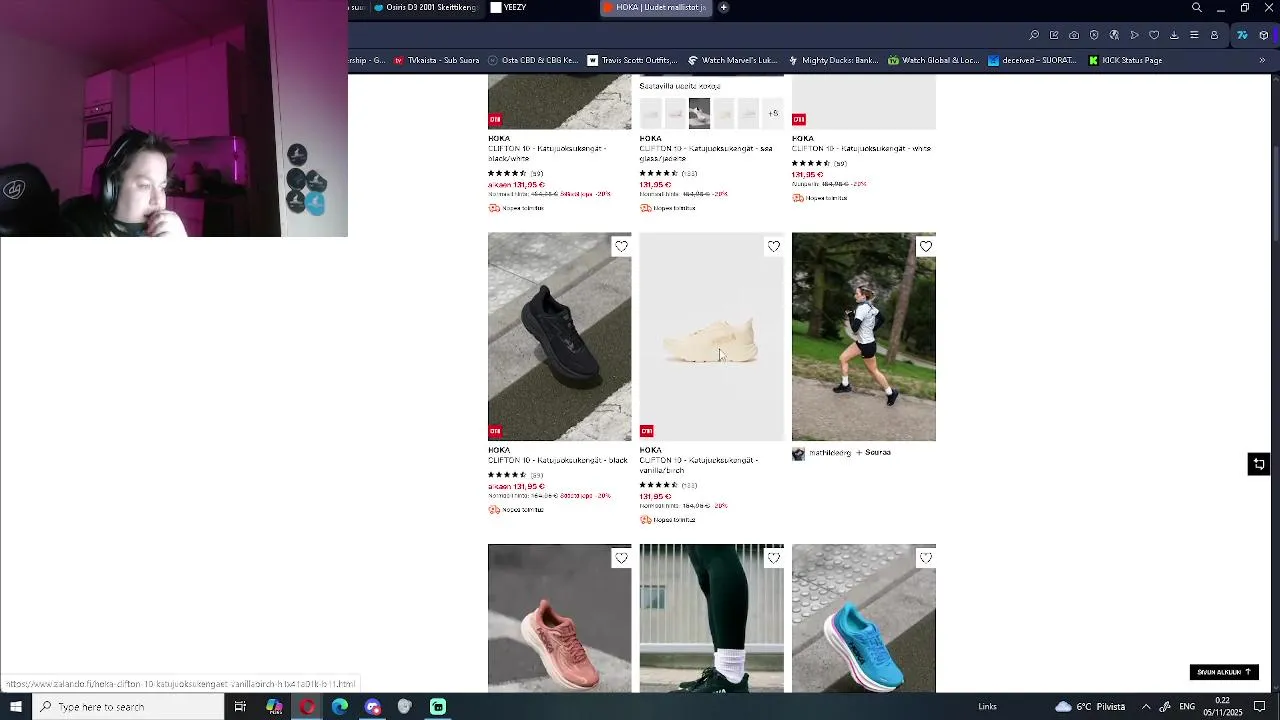This screenshot has width=1280, height=720.
Task: Select the dark highlighted colour variant thumbnail
Action: coord(699,113)
